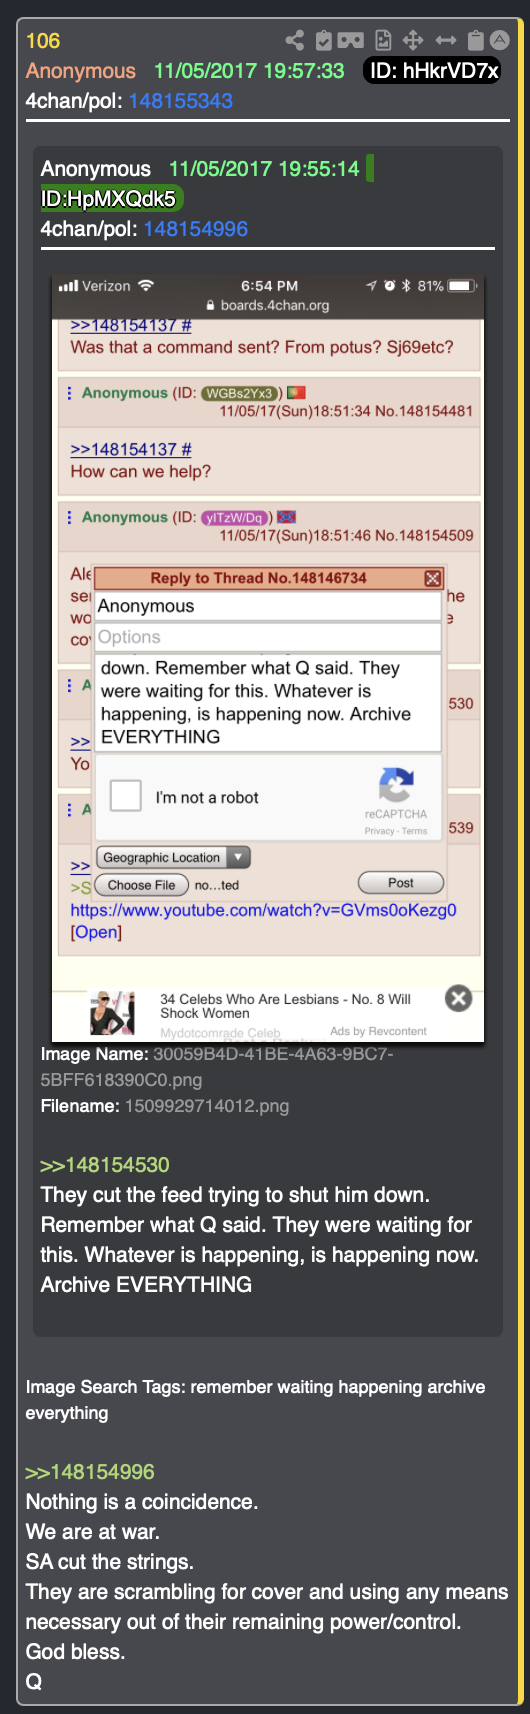Image resolution: width=530 pixels, height=1714 pixels.
Task: Check the I'm not a robot box
Action: tap(126, 796)
